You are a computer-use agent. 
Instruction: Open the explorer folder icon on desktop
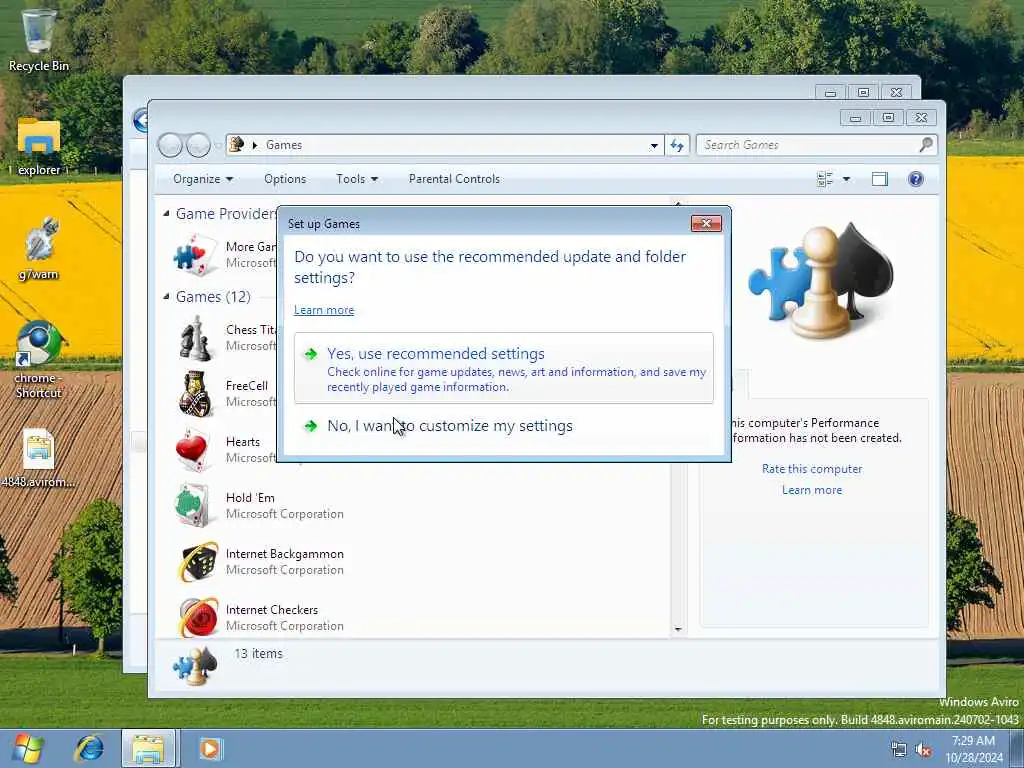pyautogui.click(x=39, y=146)
